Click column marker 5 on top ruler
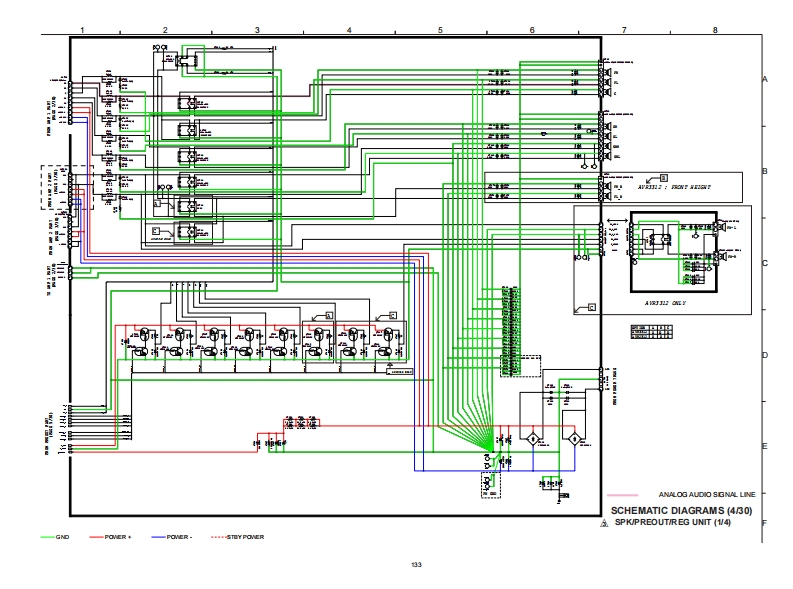The image size is (793, 589). (440, 30)
